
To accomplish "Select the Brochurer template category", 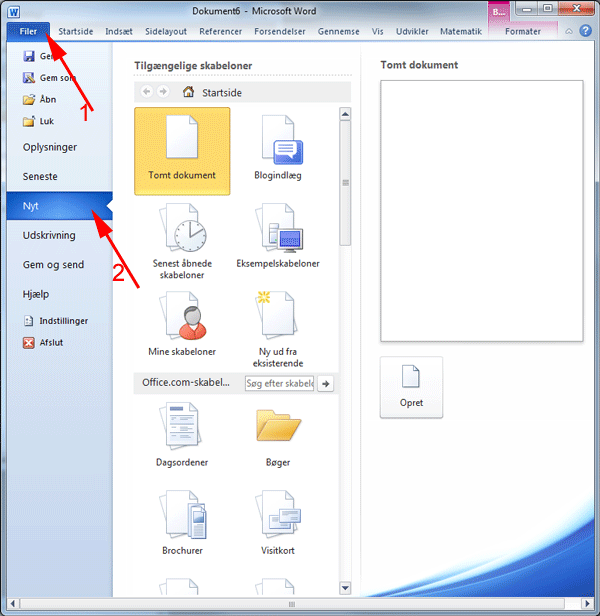I will tap(182, 517).
